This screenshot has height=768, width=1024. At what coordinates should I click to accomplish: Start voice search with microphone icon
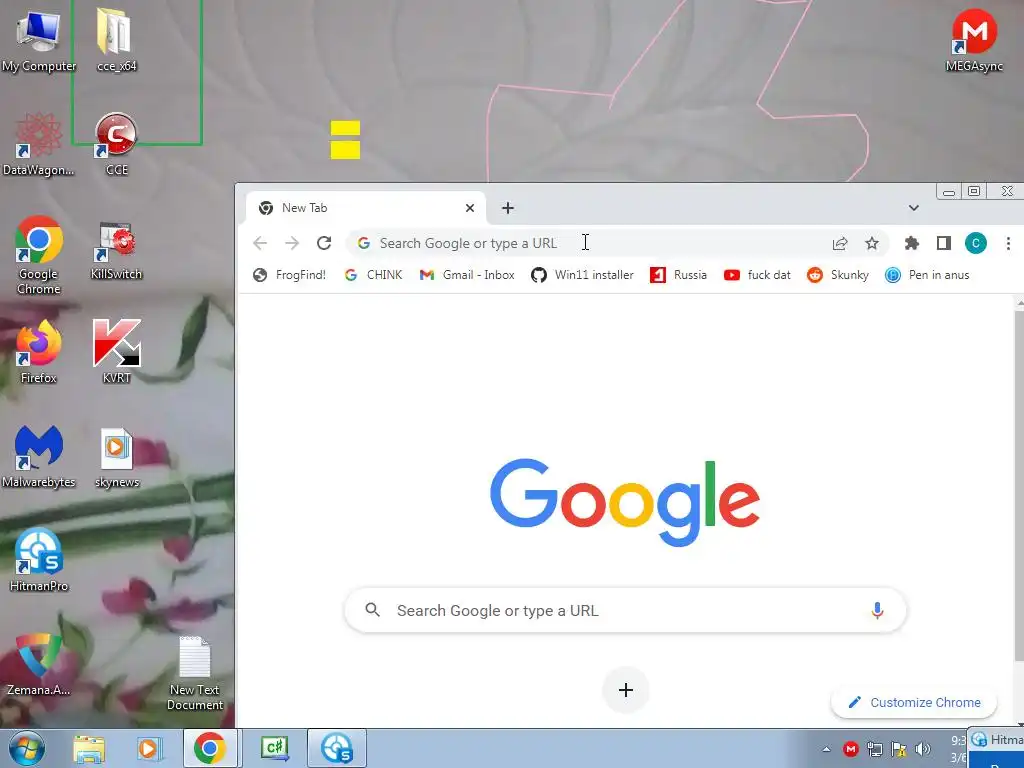point(877,610)
